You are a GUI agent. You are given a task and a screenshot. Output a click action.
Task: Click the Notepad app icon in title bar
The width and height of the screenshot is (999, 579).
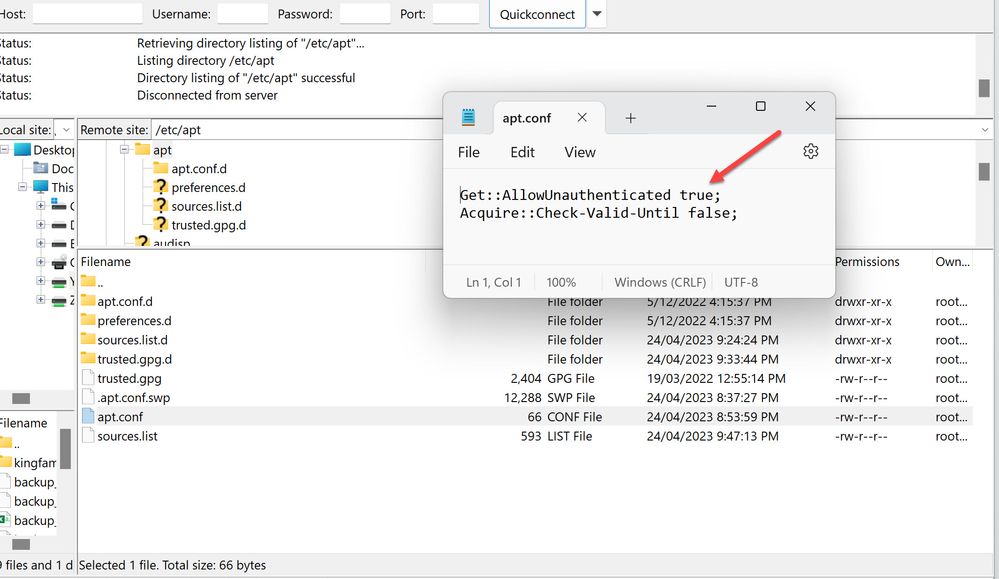tap(468, 118)
